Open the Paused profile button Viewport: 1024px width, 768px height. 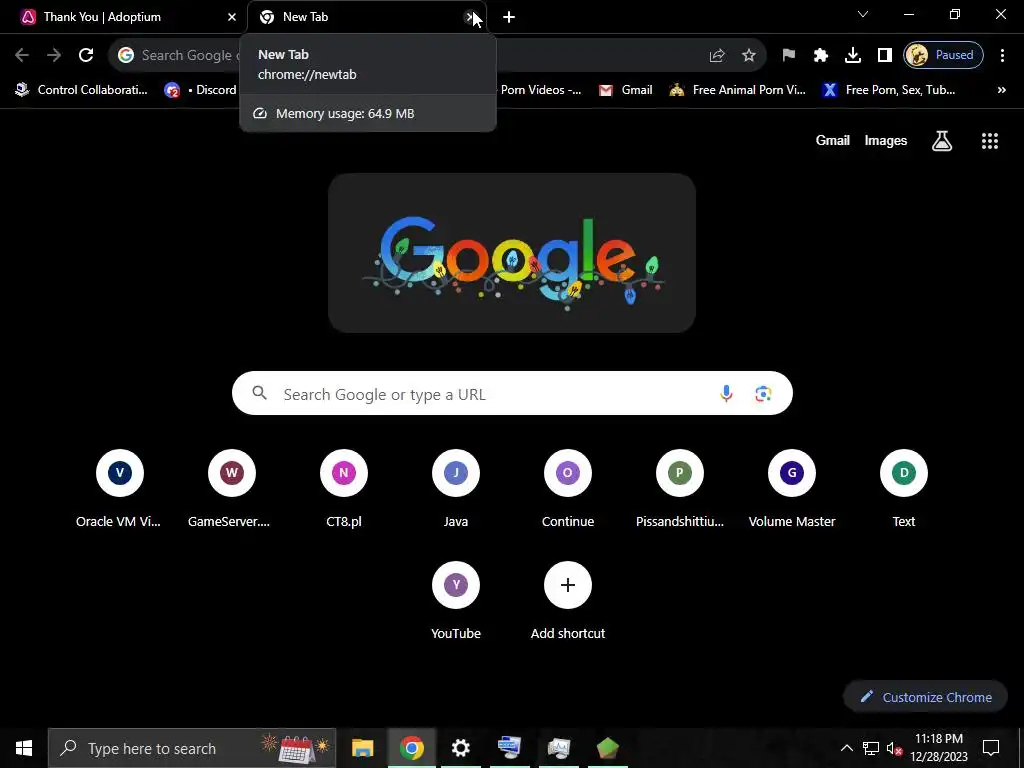click(x=944, y=55)
